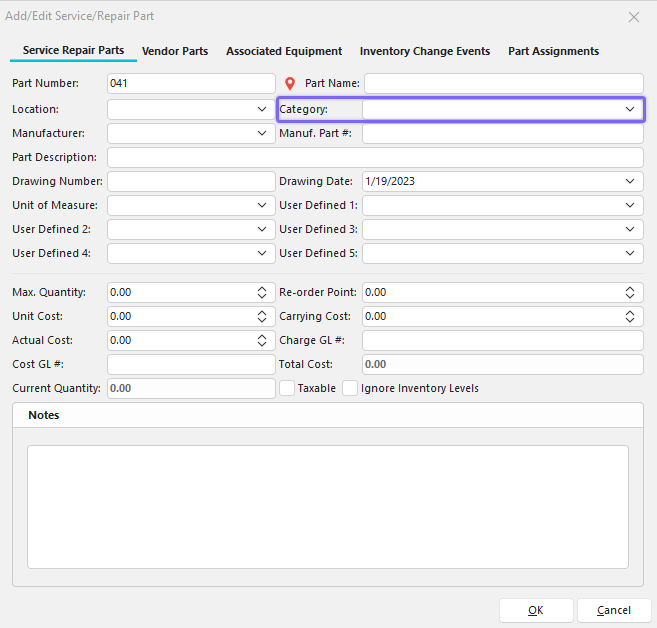Screen dimensions: 657x628
Task: Expand the Unit of Measure dropdown
Action: pyautogui.click(x=262, y=205)
